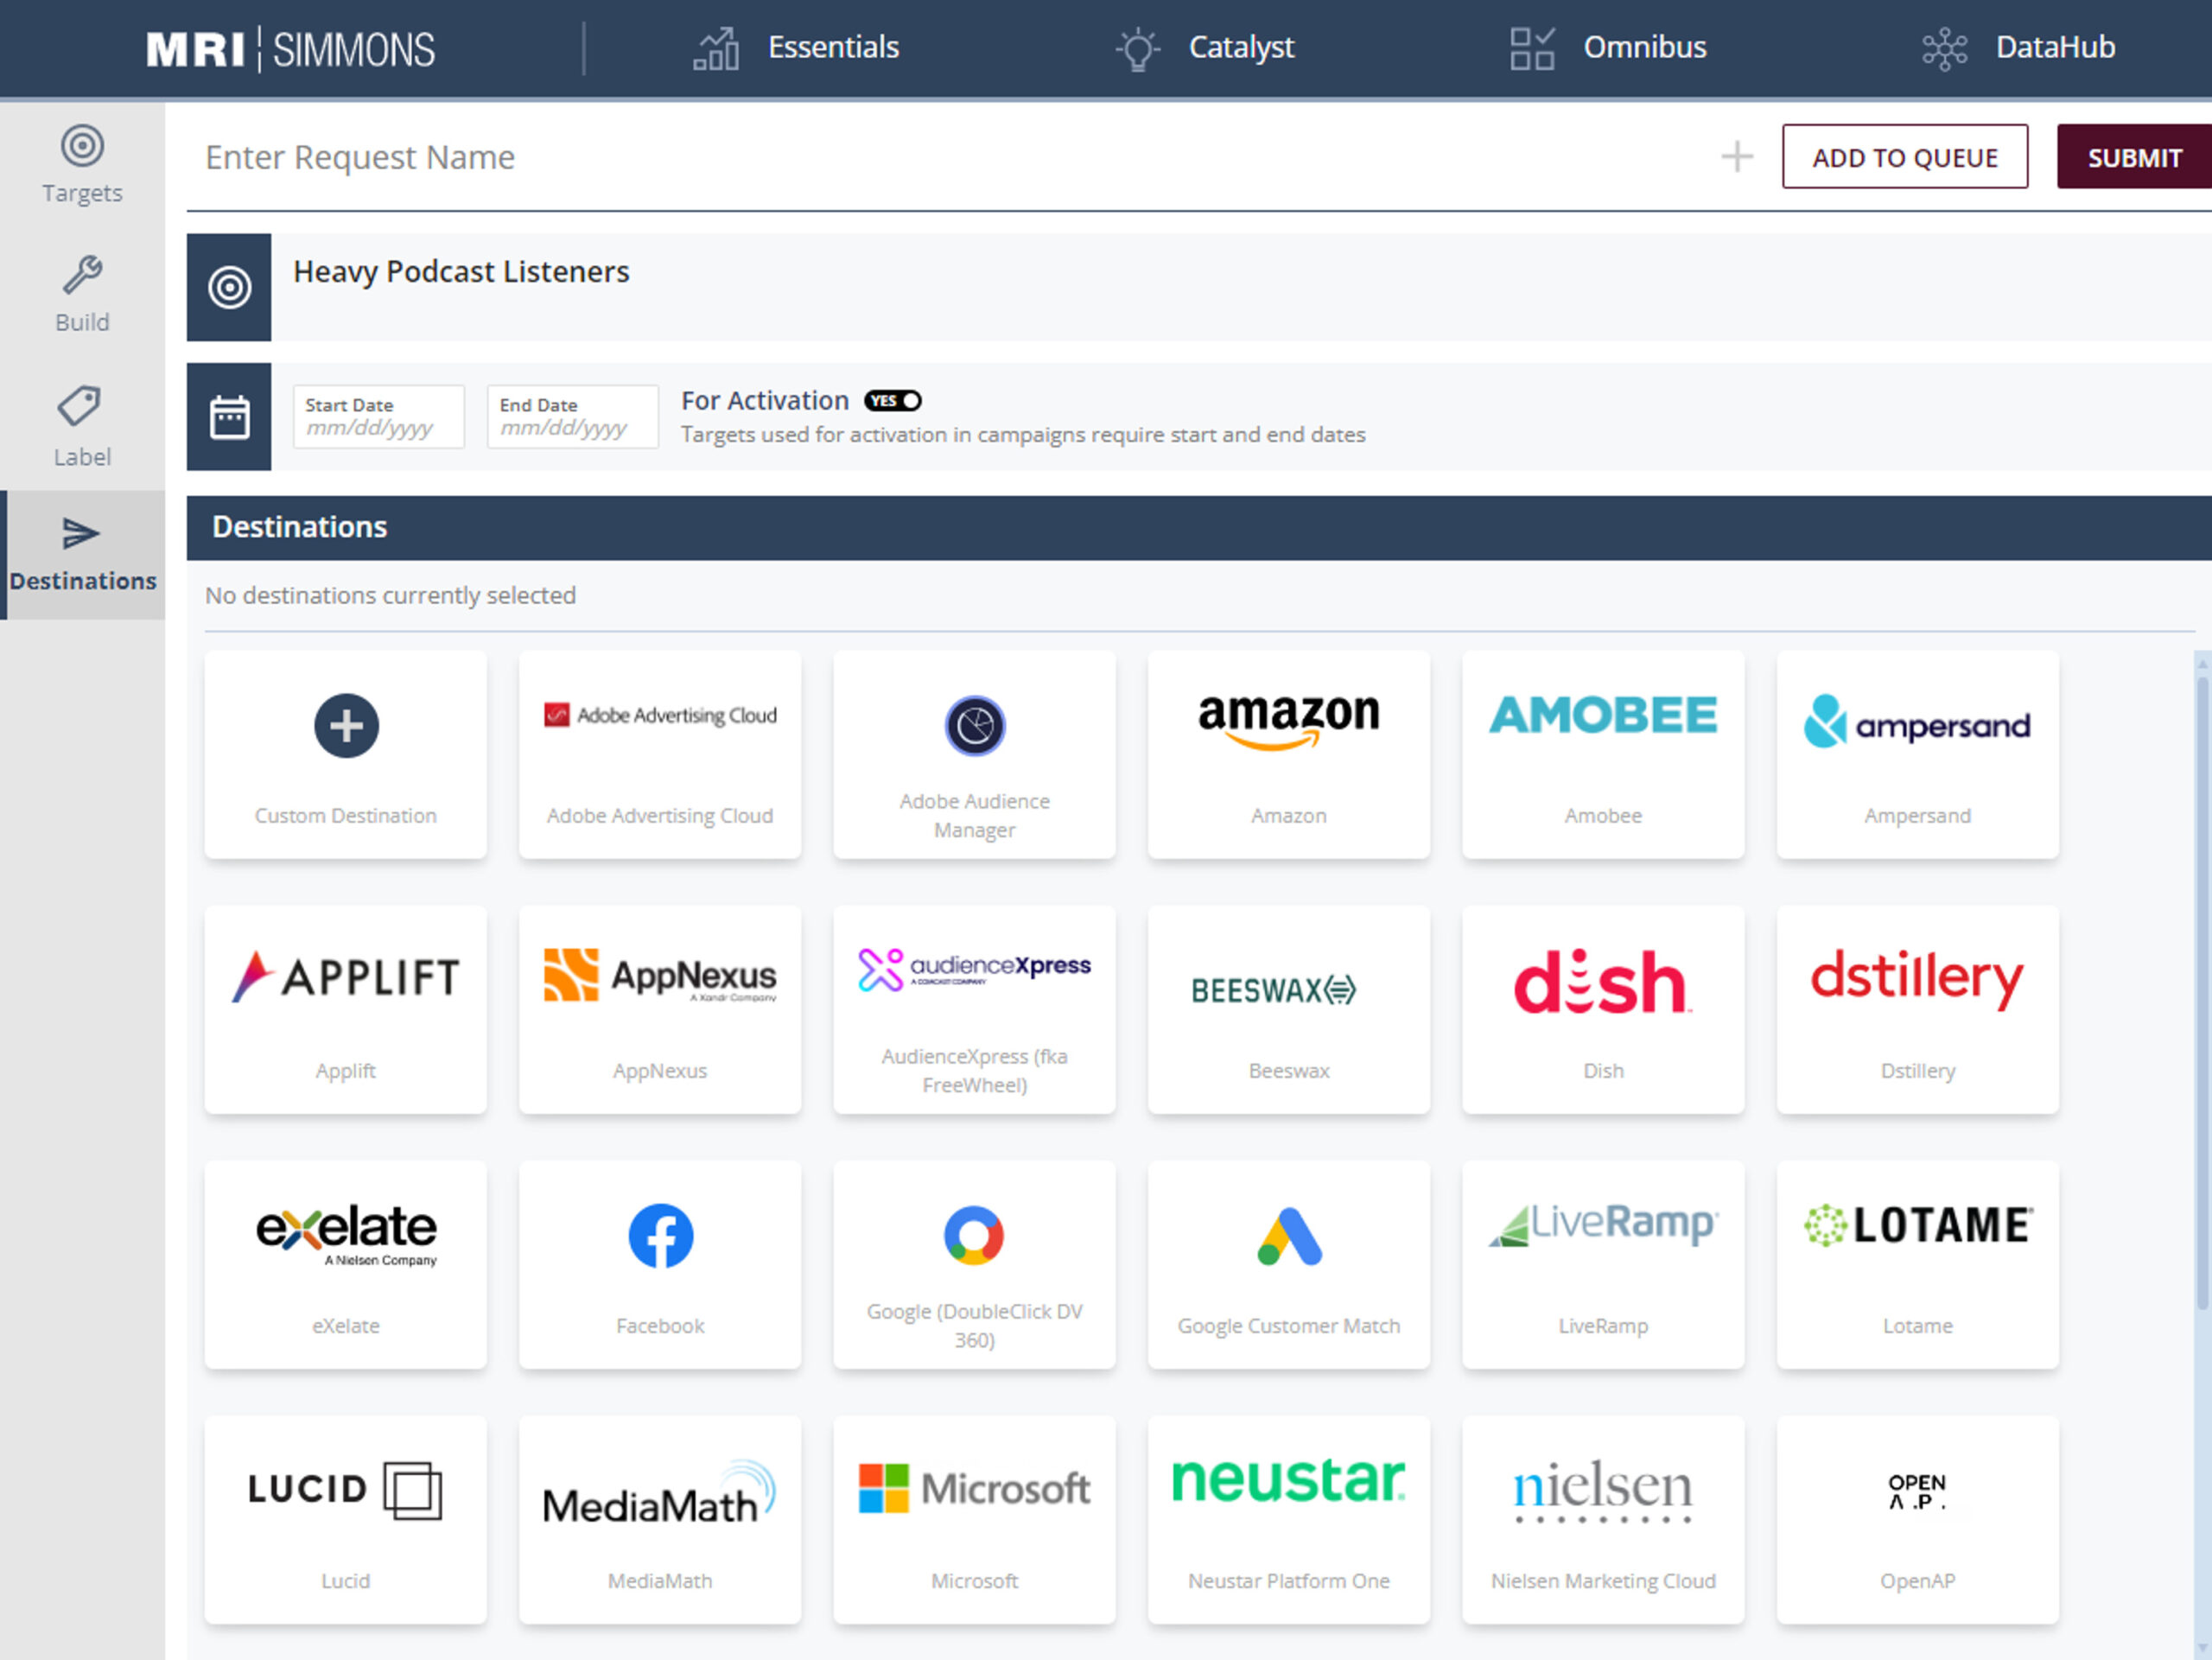The image size is (2212, 1660).
Task: Select the Ampersand destination card
Action: 1918,754
